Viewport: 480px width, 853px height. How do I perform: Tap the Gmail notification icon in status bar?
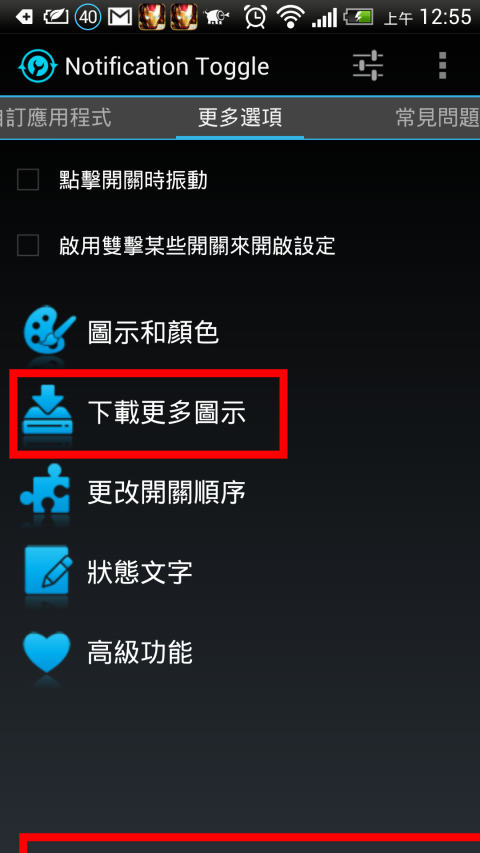tap(120, 17)
